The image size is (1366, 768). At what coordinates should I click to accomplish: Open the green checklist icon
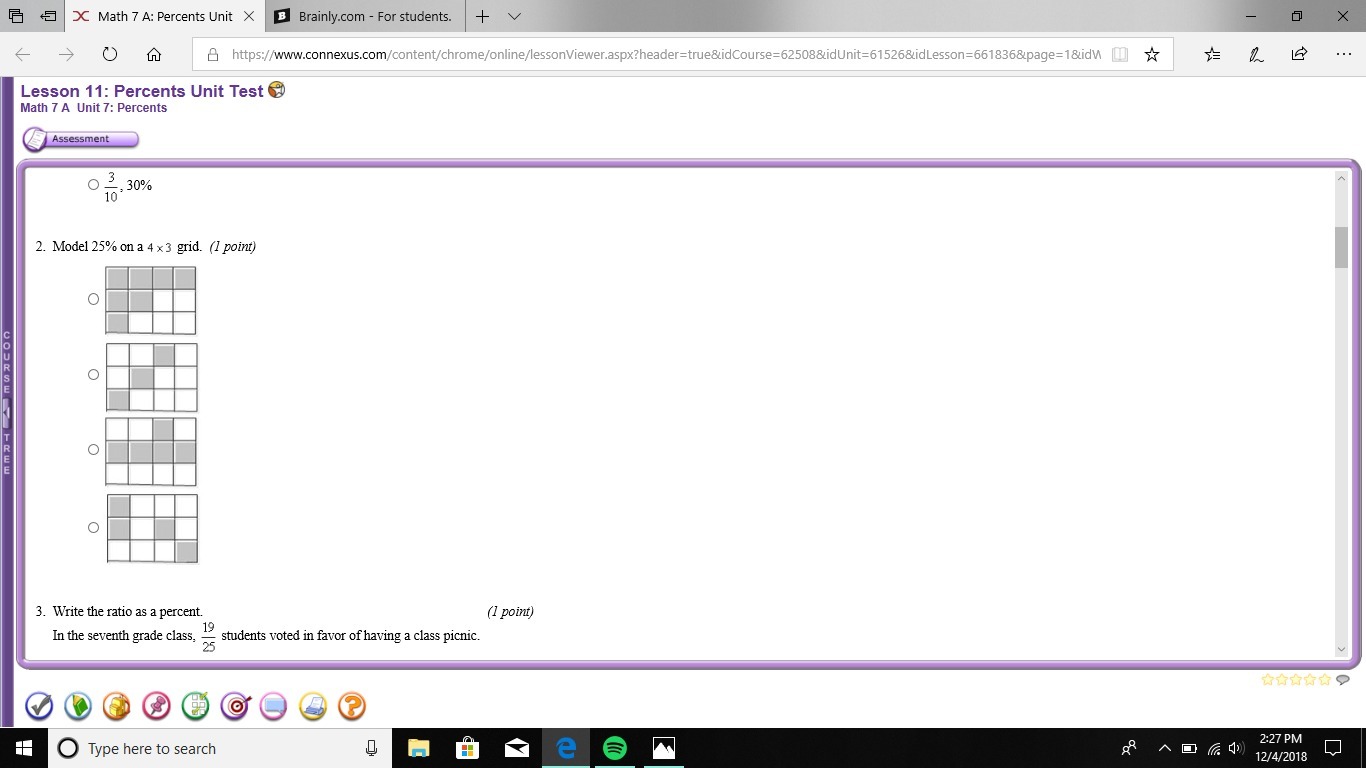tap(195, 706)
